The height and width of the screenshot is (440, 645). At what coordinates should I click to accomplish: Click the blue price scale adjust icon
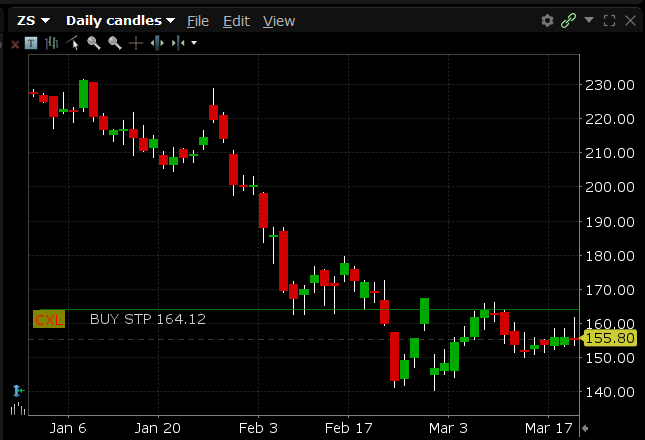pyautogui.click(x=18, y=390)
